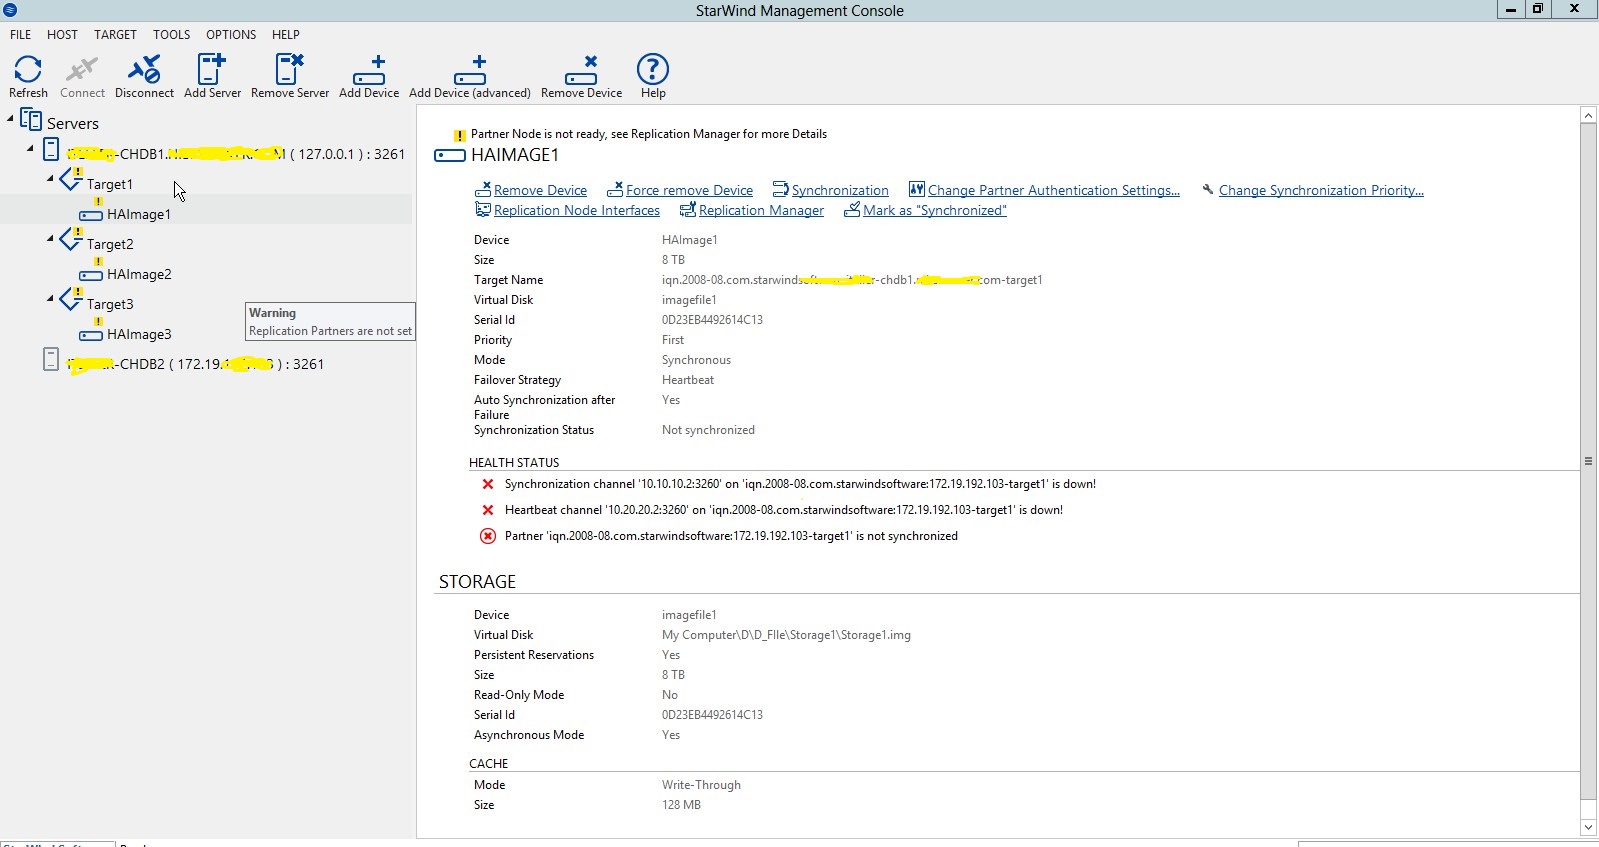Image resolution: width=1599 pixels, height=847 pixels.
Task: Click the Synchronization Status value 'Not synchronized'
Action: pos(708,430)
